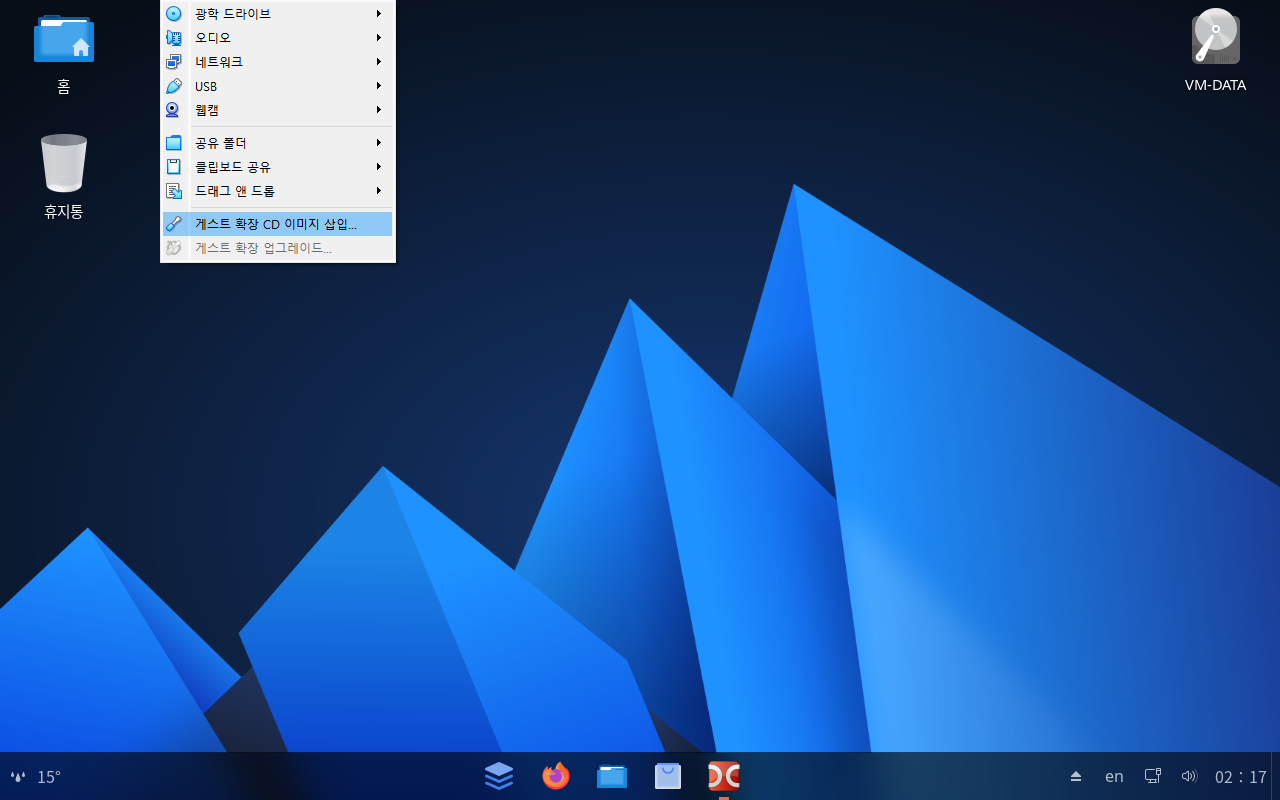Screen dimensions: 1280x800
Task: Choose 게스트 확장 CD 이미지 삽입
Action: coord(277,224)
